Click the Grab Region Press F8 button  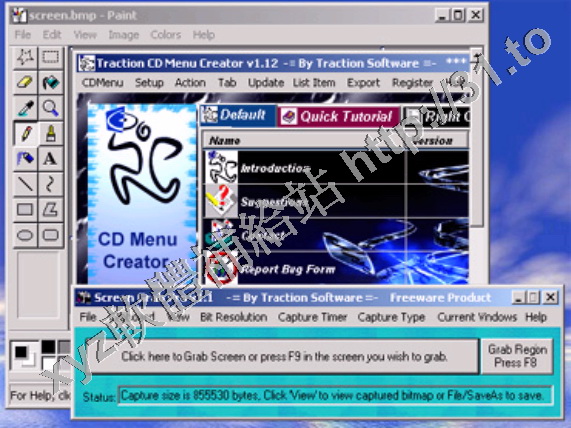[517, 356]
